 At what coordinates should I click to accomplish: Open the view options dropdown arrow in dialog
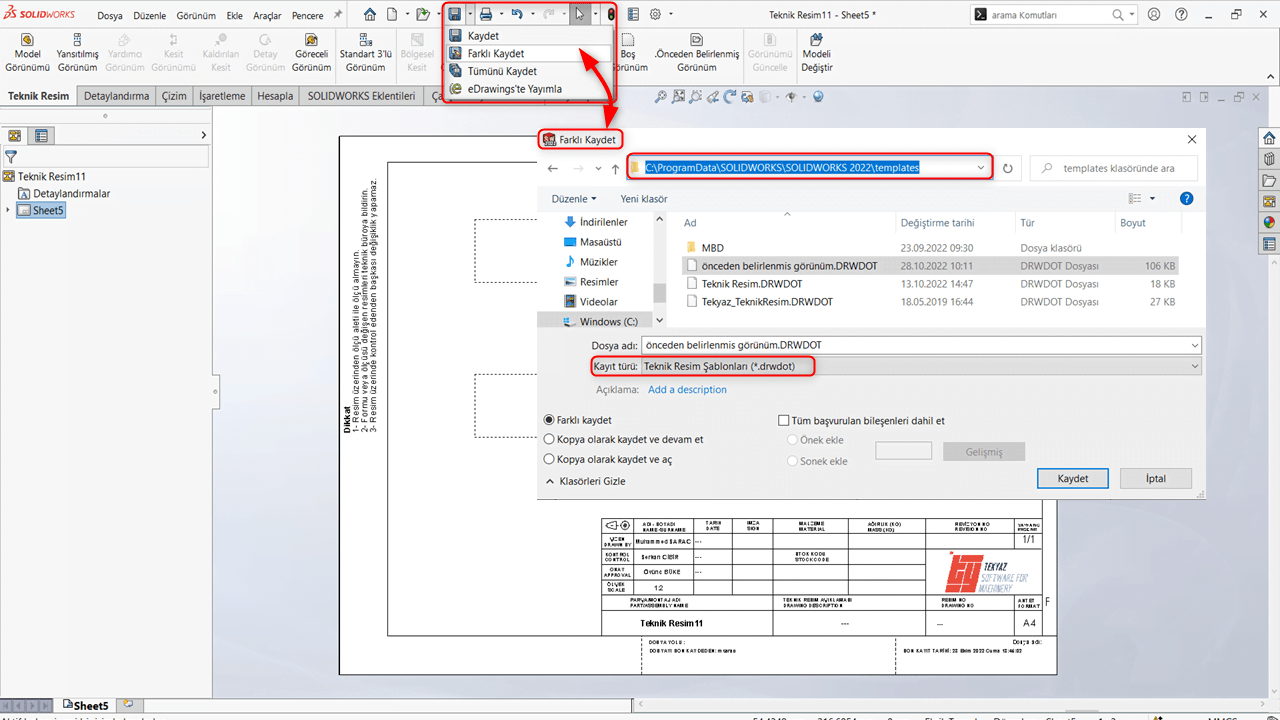1152,199
